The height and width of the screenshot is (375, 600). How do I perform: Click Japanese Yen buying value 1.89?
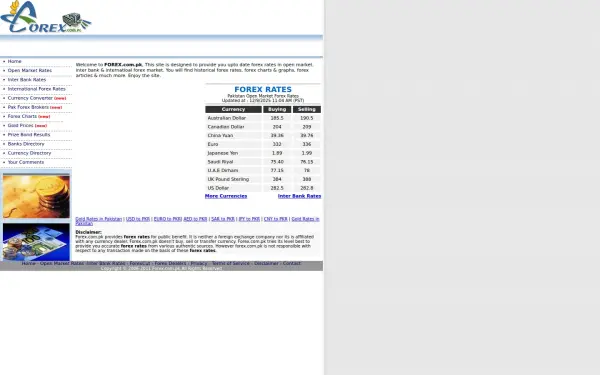point(277,153)
